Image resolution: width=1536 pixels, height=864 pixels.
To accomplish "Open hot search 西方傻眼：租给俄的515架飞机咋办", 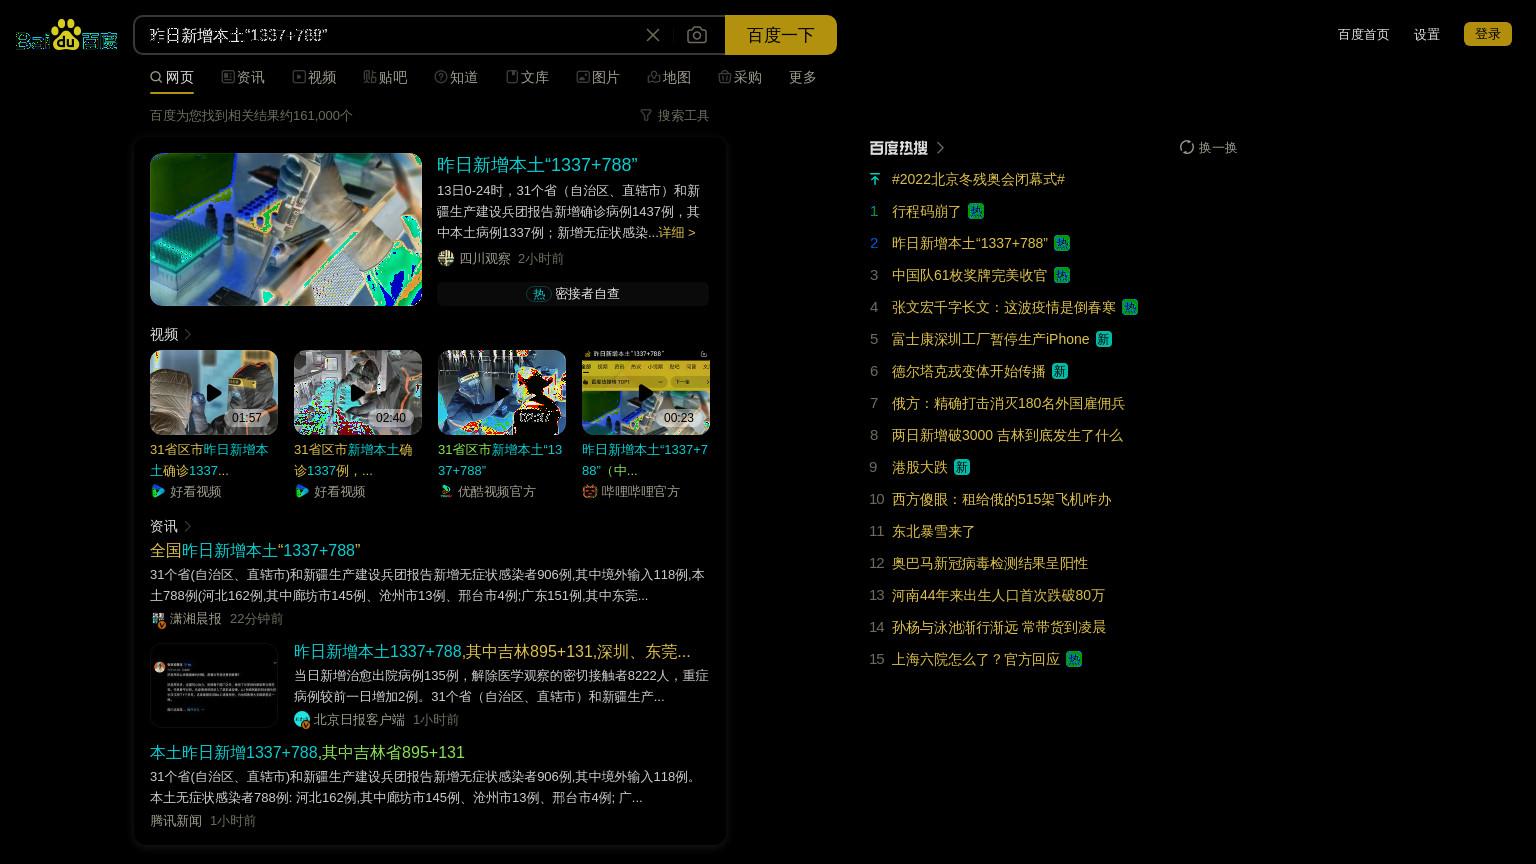I will click(1001, 499).
